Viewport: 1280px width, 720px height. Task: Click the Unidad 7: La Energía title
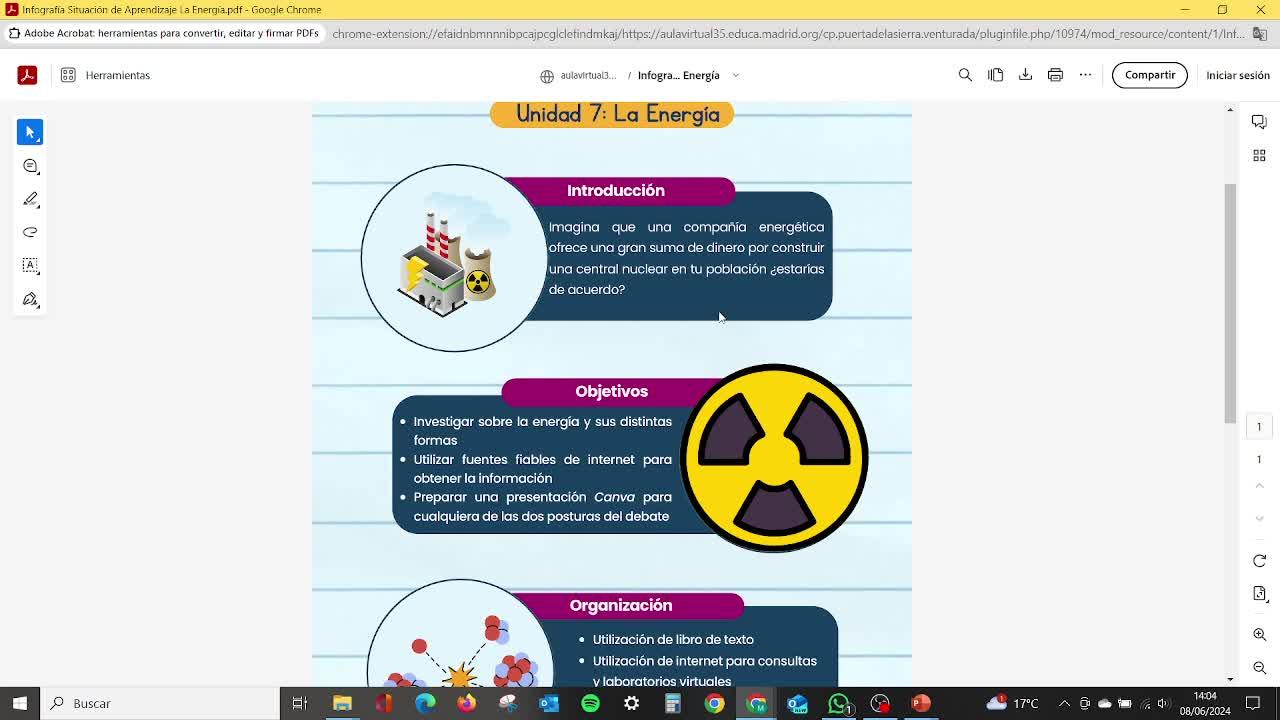(x=618, y=114)
